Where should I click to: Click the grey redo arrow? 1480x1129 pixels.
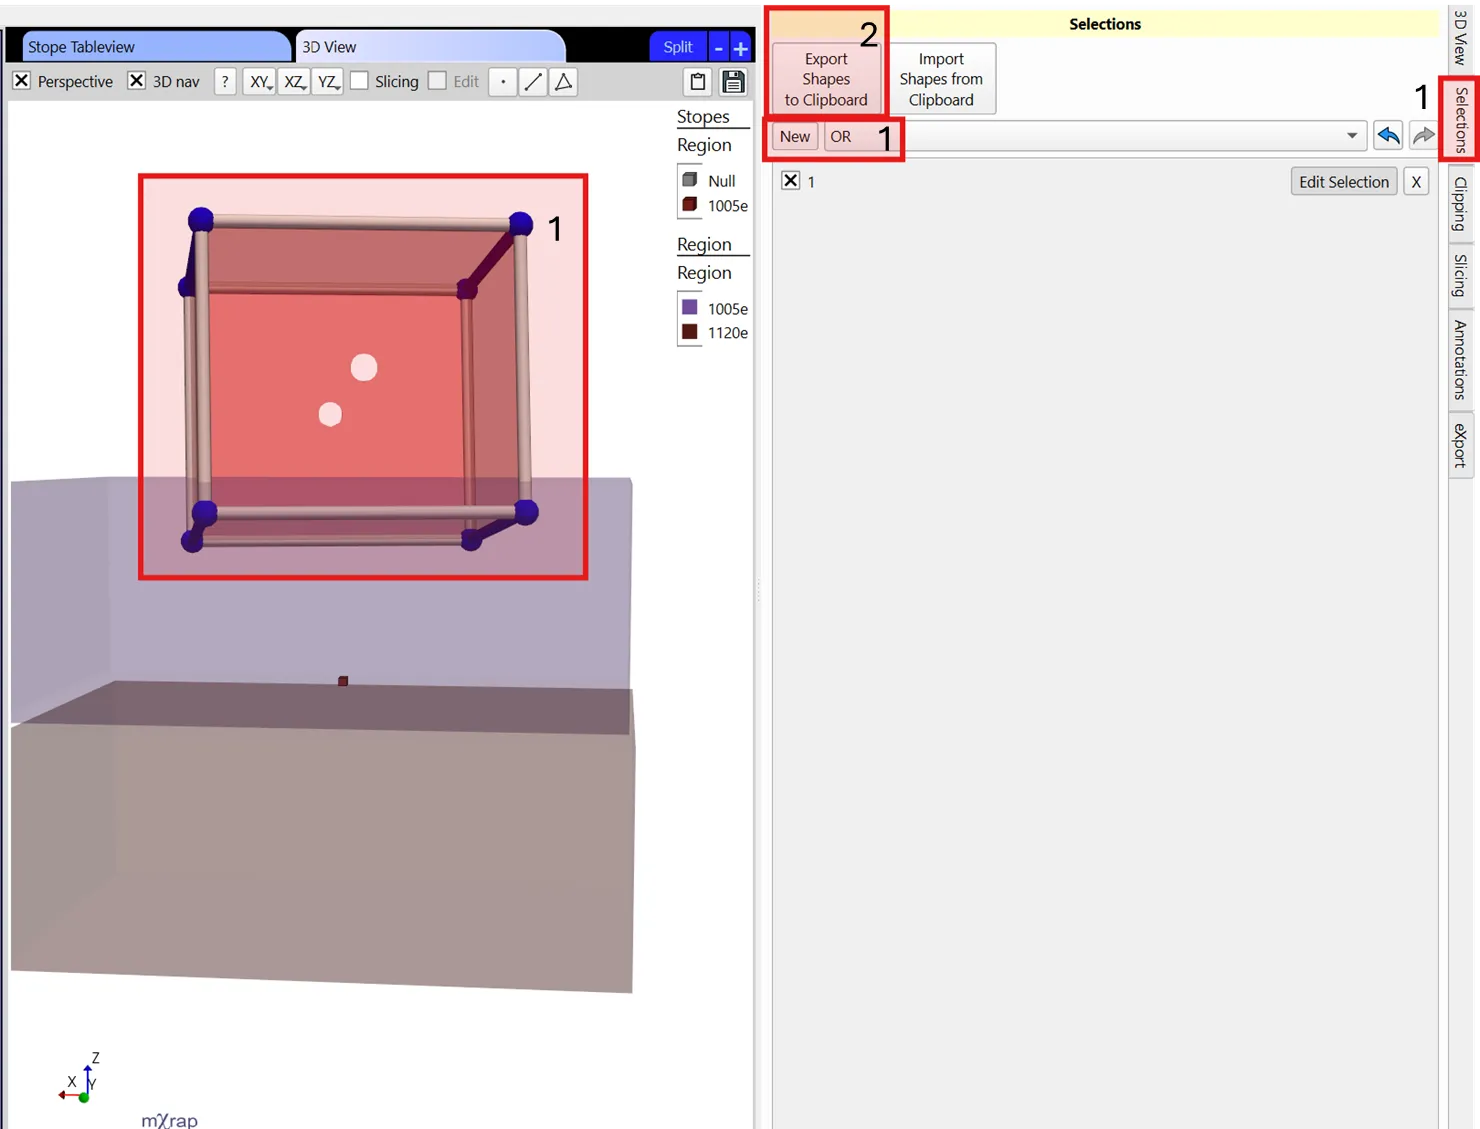coord(1423,136)
